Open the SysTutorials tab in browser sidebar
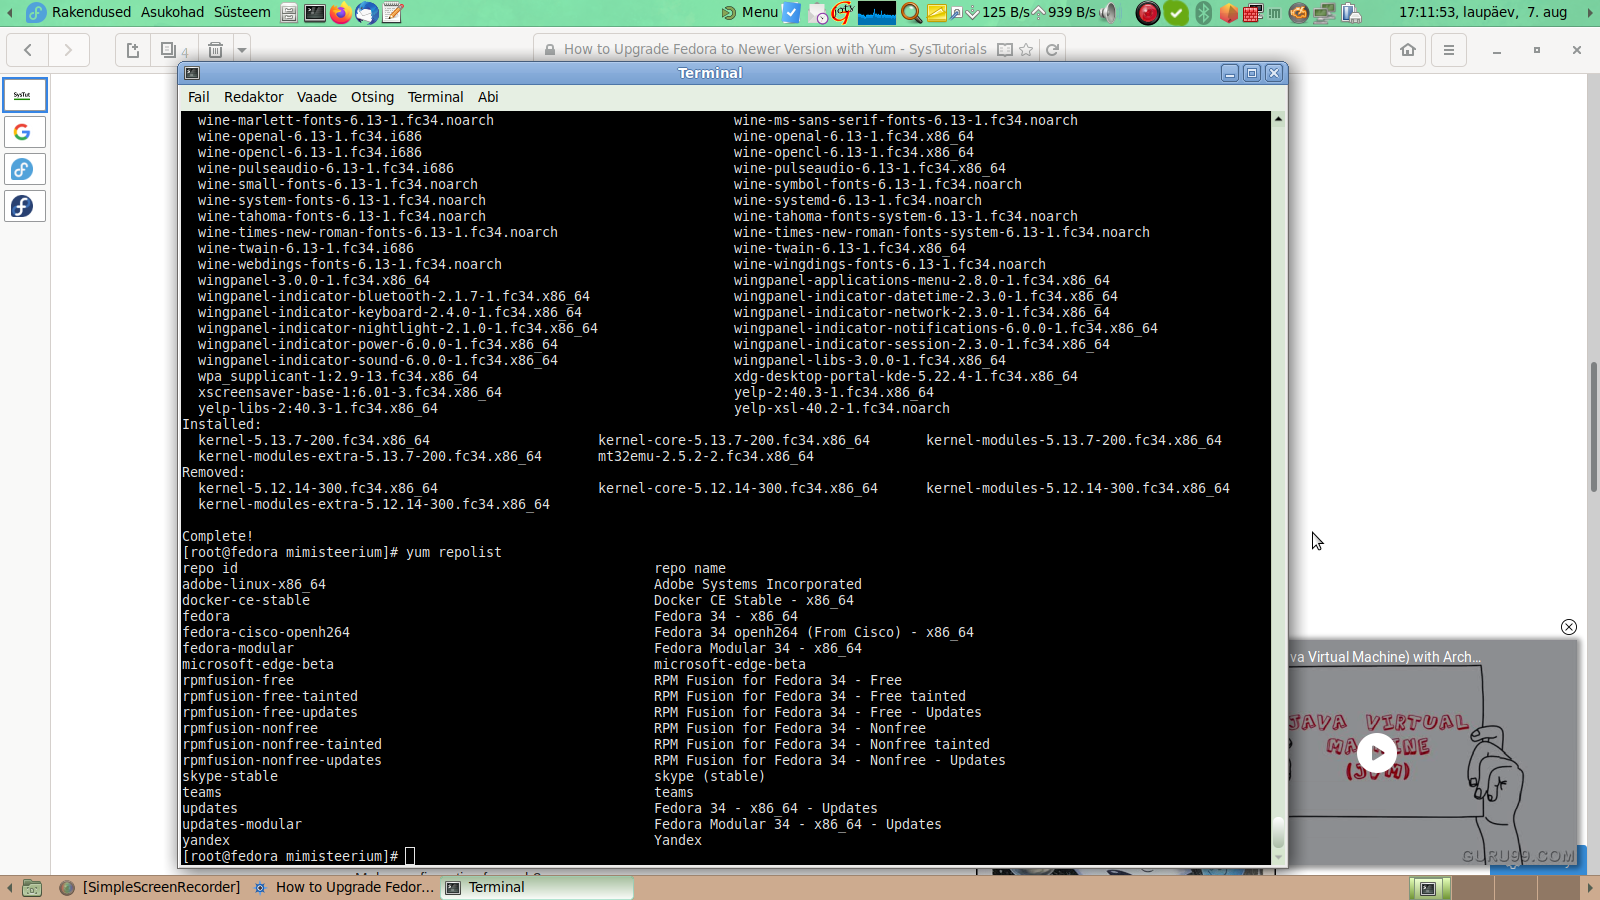1600x900 pixels. (x=25, y=95)
